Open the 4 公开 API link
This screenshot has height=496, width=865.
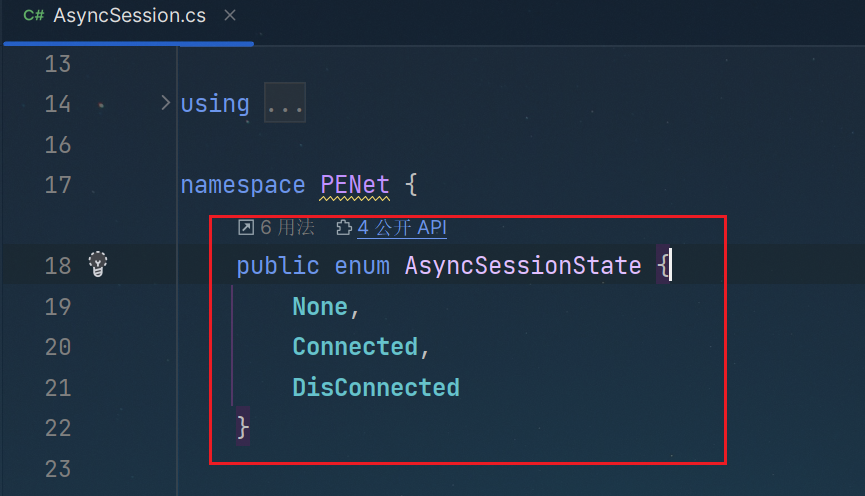pos(402,228)
